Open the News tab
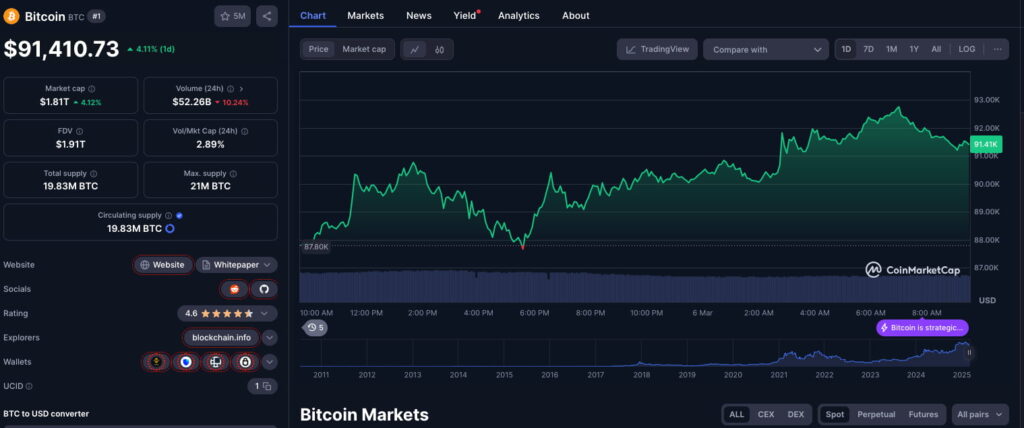Image resolution: width=1024 pixels, height=428 pixels. pyautogui.click(x=419, y=15)
